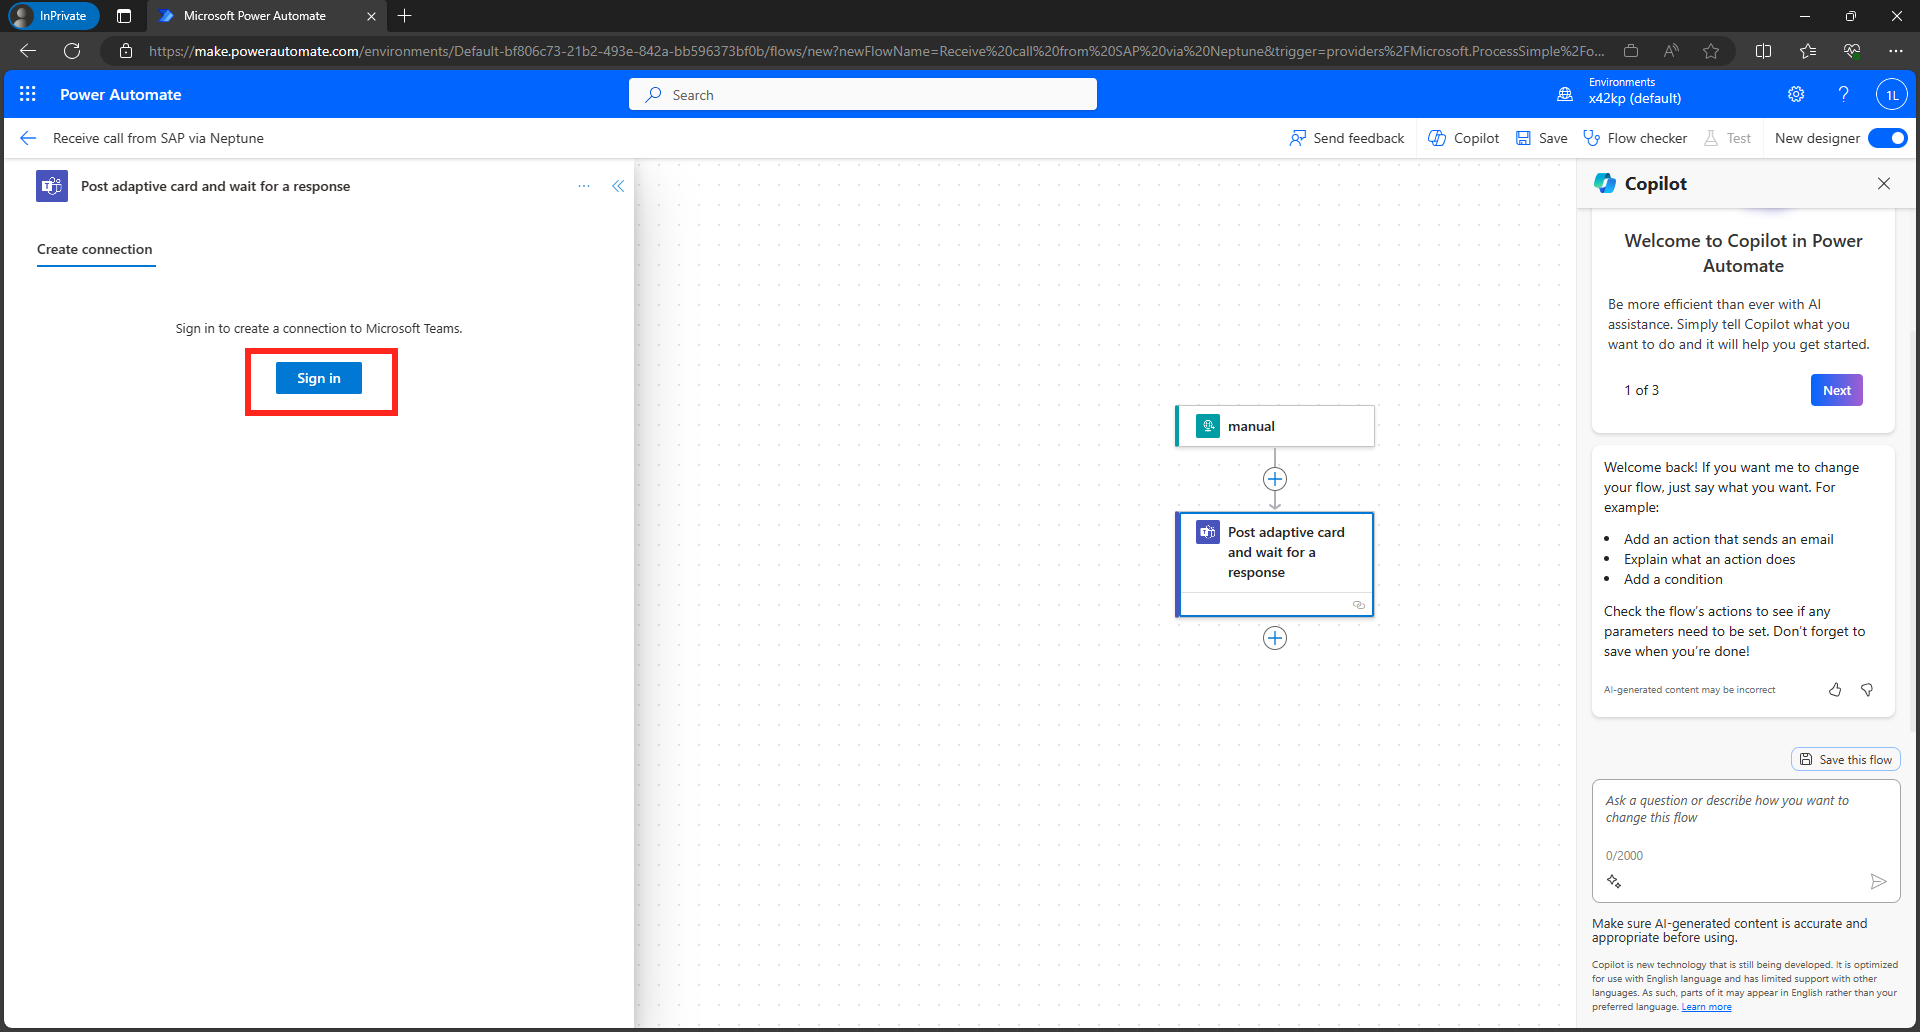Viewport: 1920px width, 1032px height.
Task: Click the connection link icon on action card
Action: click(1359, 605)
